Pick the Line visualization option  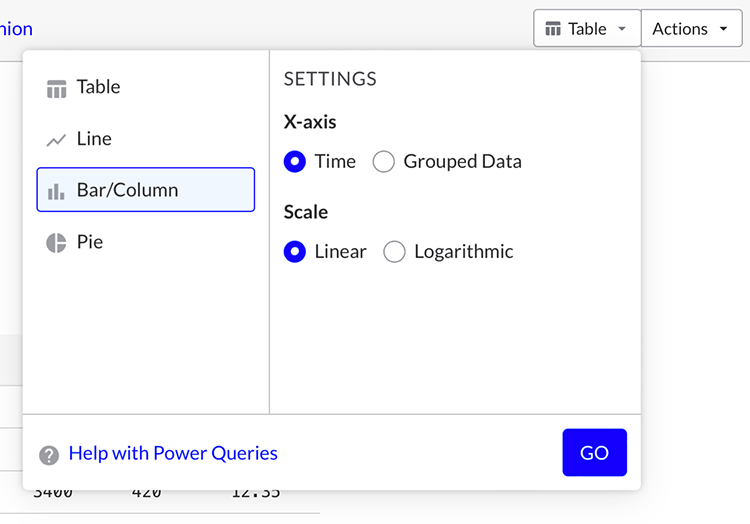(x=94, y=139)
